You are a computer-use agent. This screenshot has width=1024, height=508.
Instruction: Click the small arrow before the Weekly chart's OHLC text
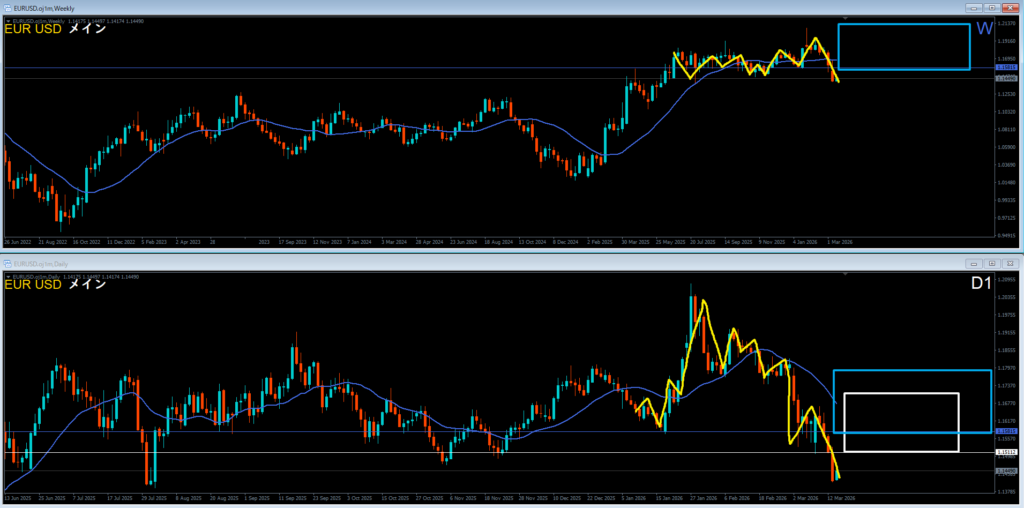point(8,22)
